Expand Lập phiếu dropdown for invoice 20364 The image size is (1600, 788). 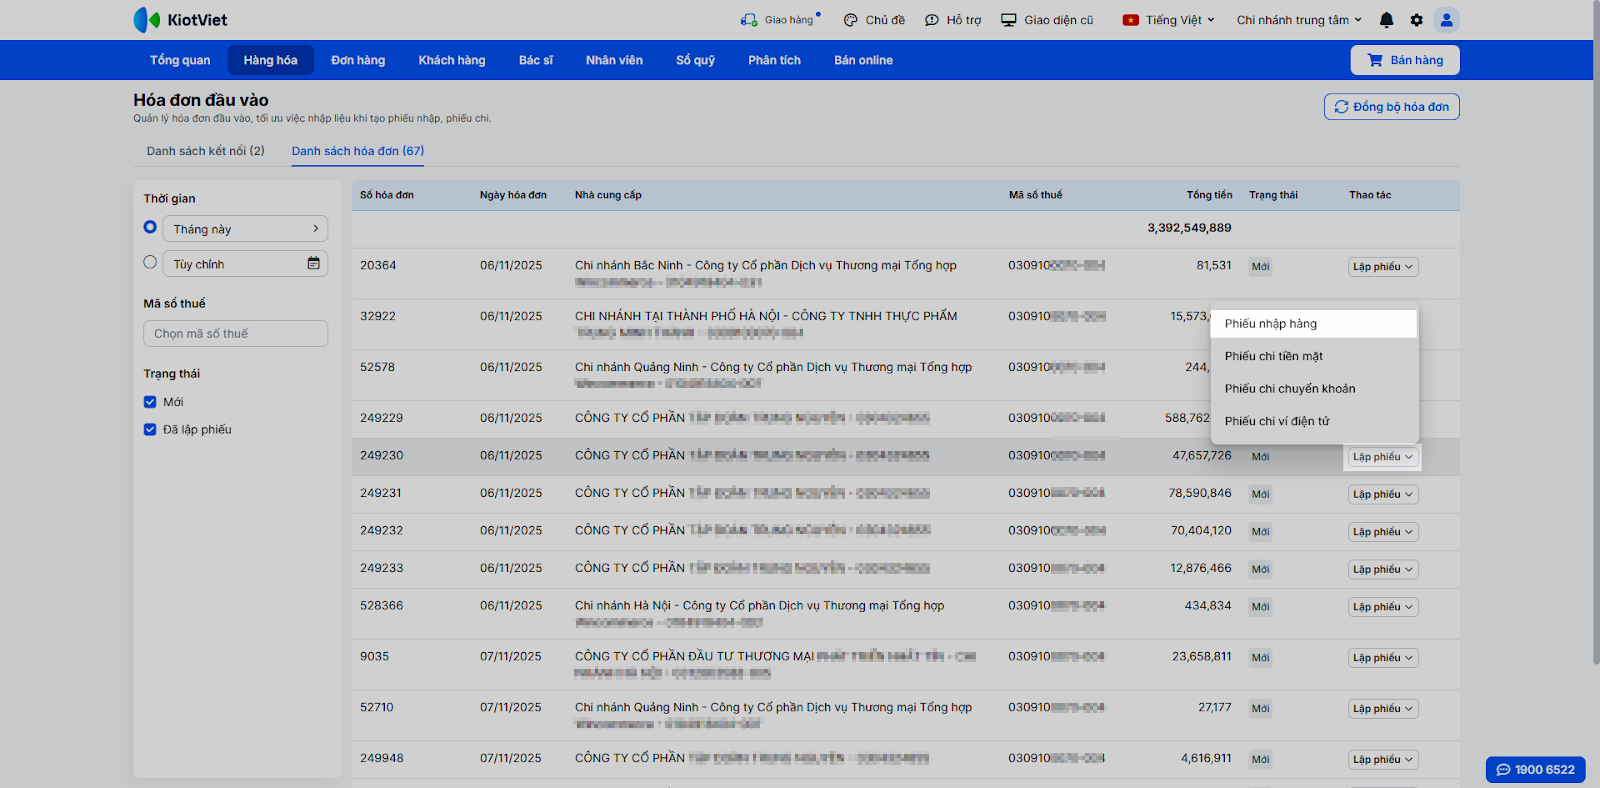(x=1383, y=267)
